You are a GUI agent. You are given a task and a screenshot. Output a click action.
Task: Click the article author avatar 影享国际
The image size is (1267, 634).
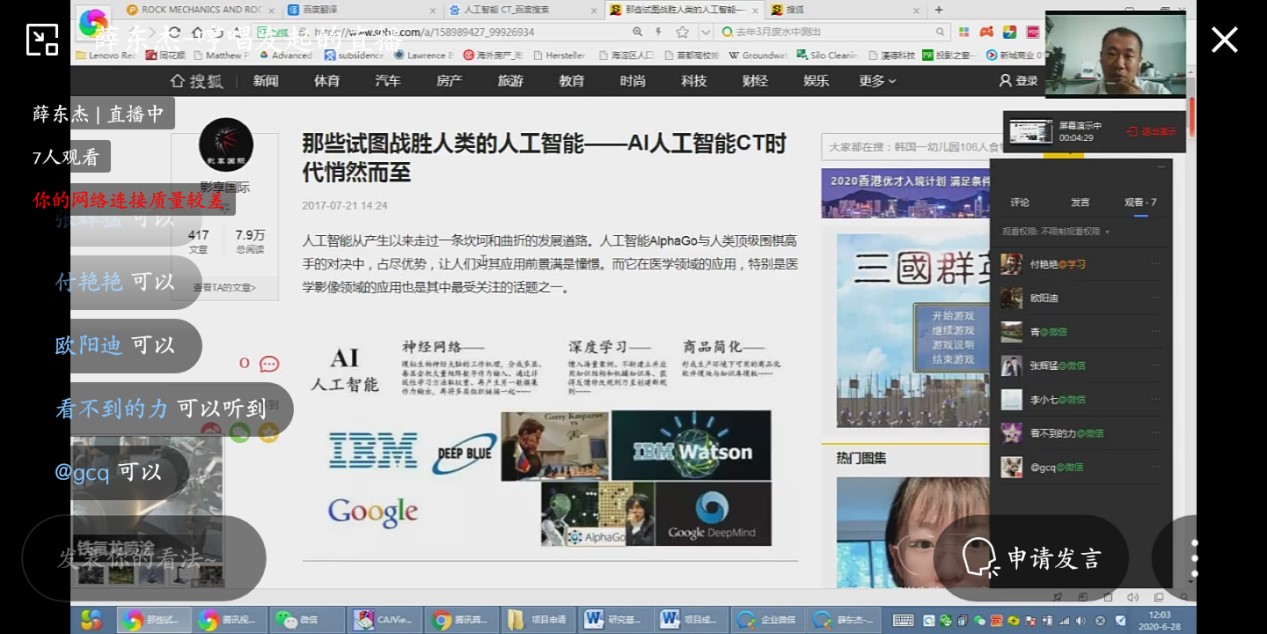pos(226,145)
